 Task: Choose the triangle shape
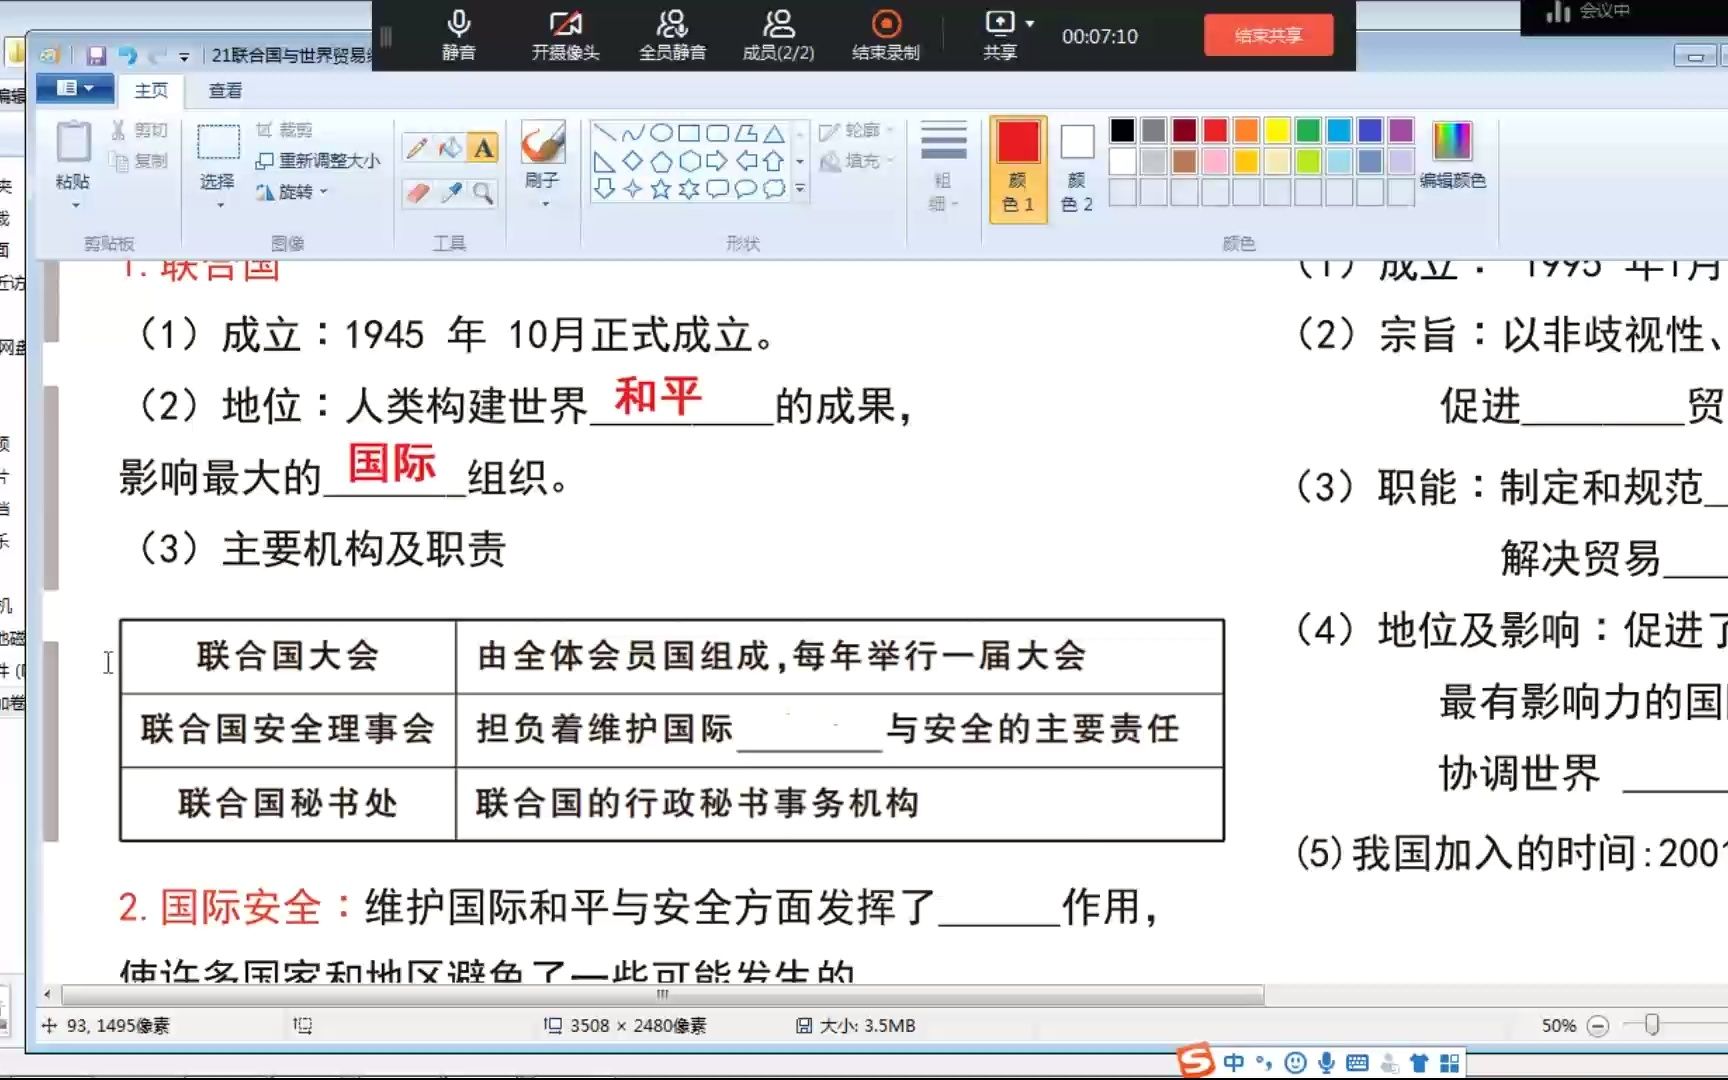click(x=774, y=133)
